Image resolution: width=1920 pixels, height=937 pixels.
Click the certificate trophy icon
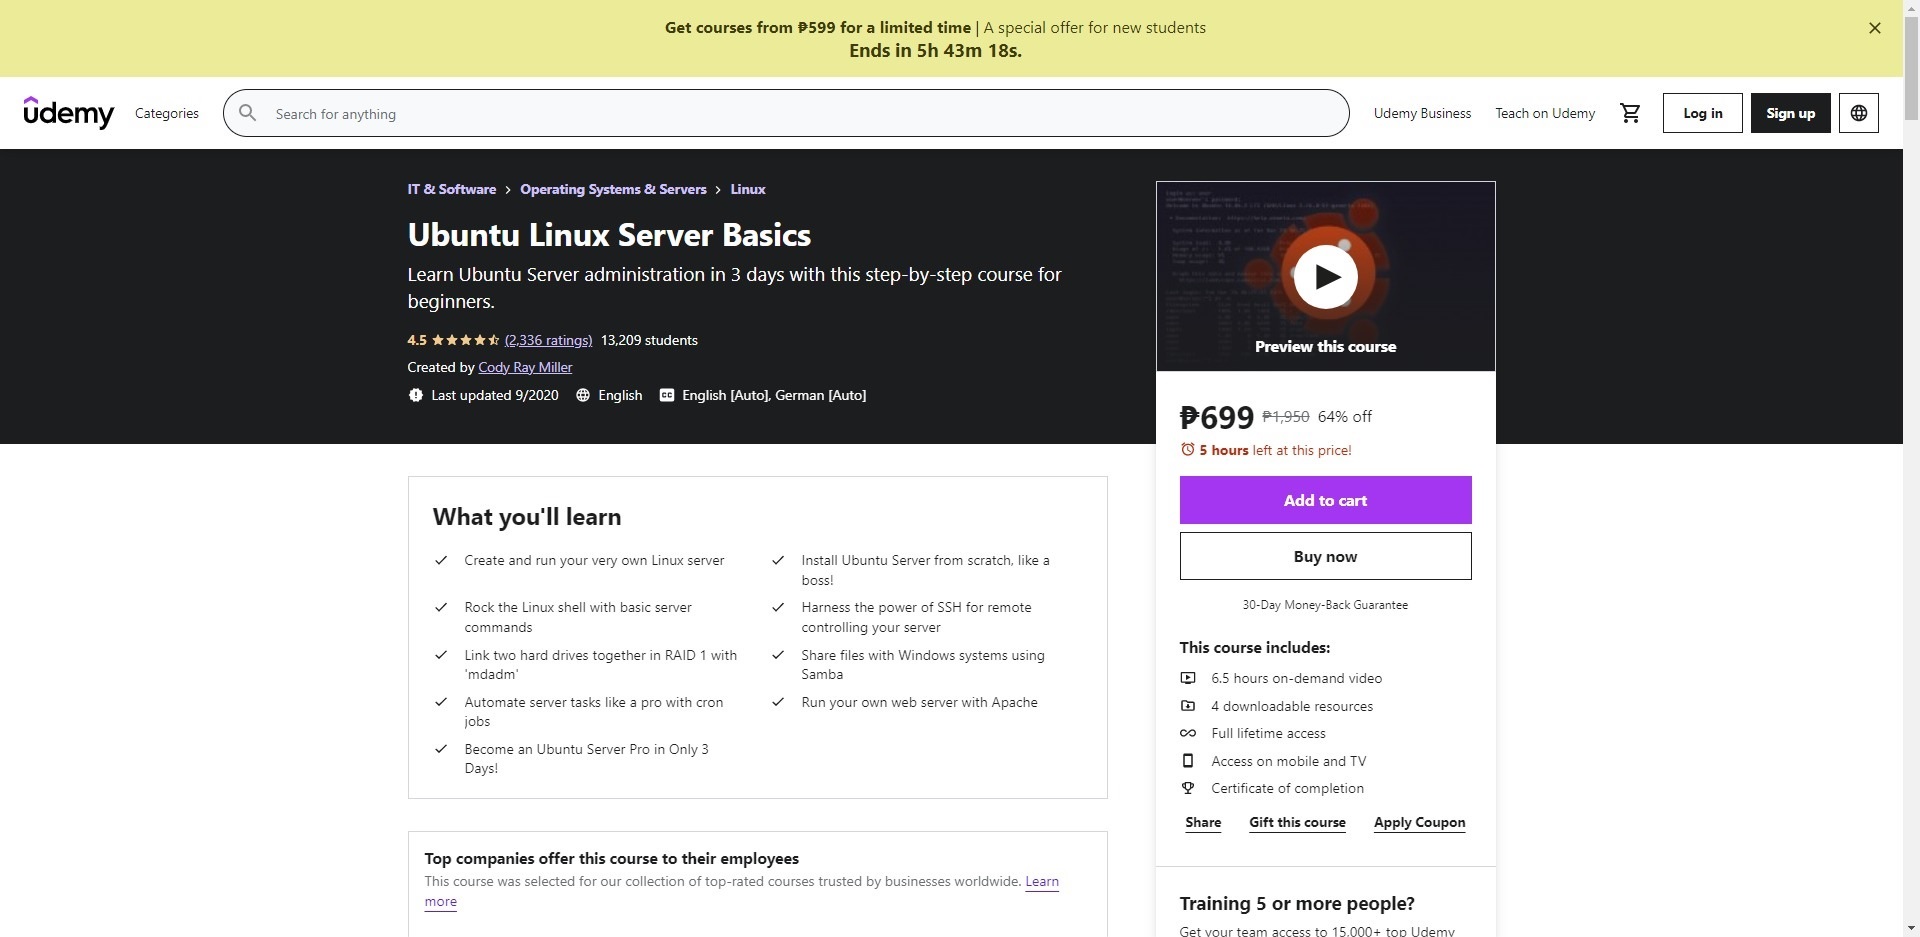tap(1188, 788)
